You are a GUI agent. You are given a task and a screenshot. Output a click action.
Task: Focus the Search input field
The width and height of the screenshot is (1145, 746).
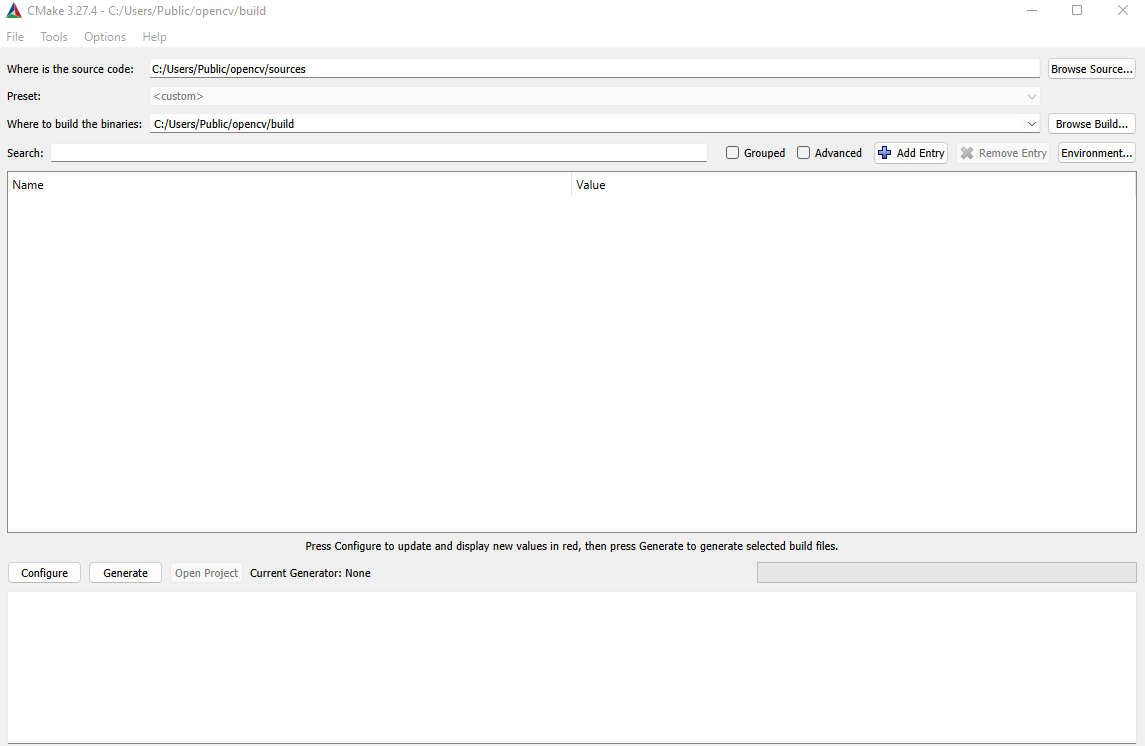pyautogui.click(x=379, y=153)
